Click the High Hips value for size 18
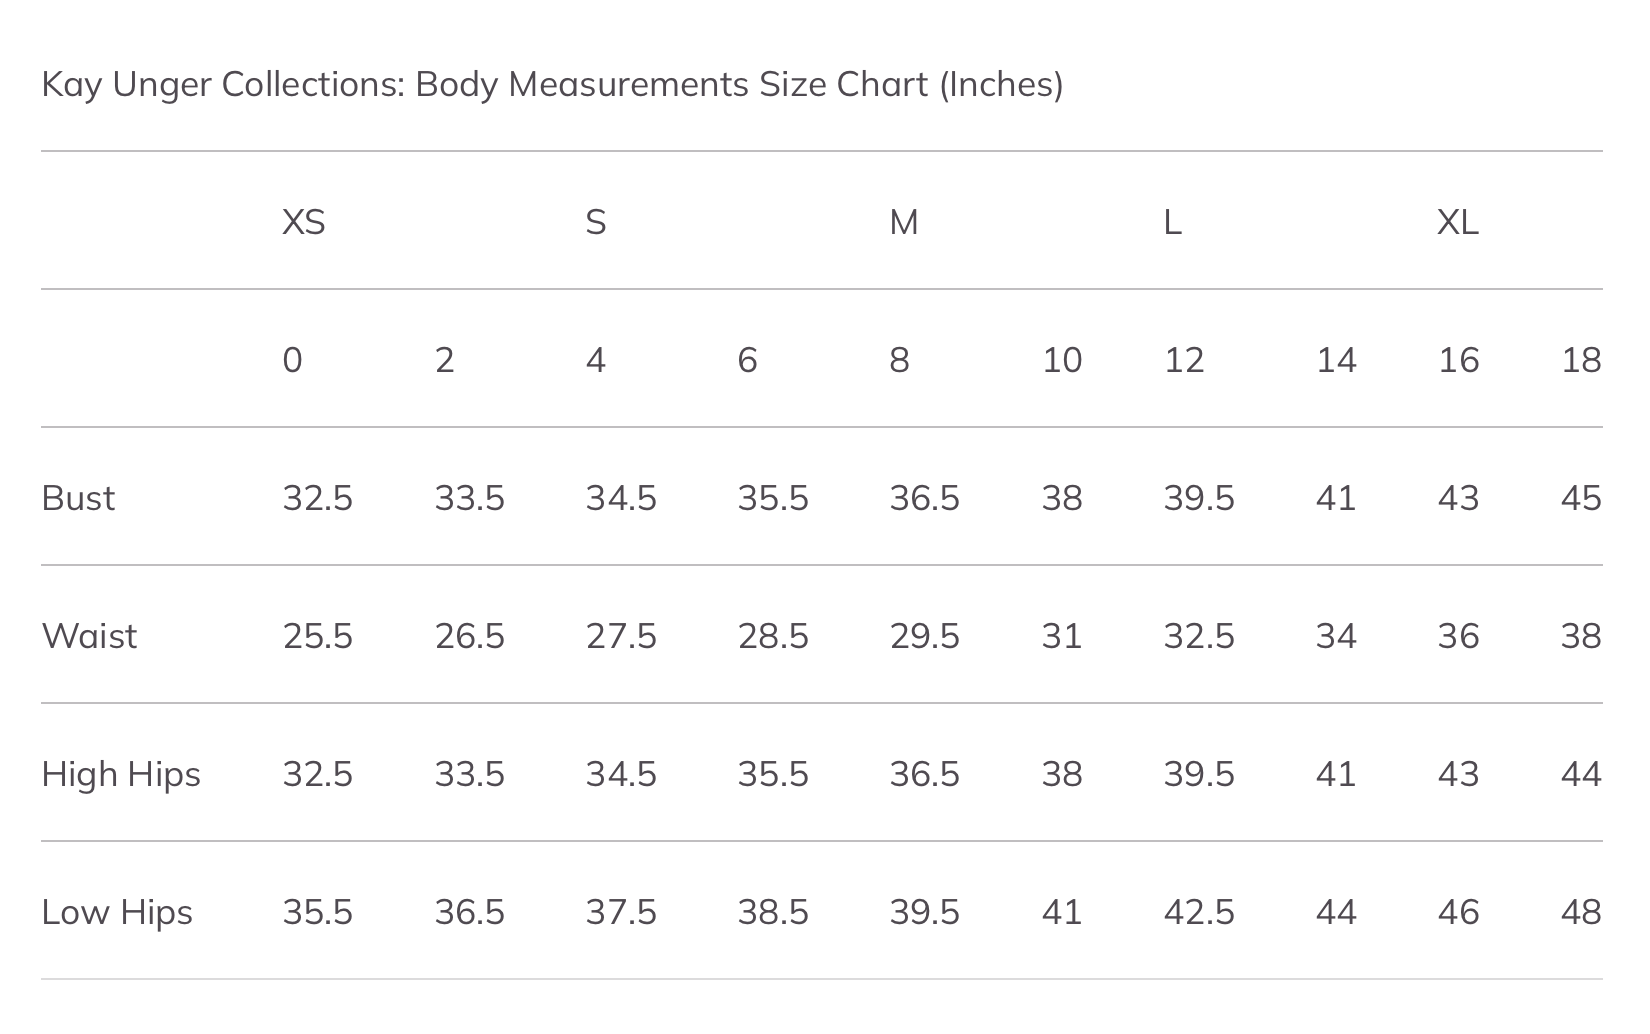This screenshot has width=1650, height=1034. (1581, 774)
